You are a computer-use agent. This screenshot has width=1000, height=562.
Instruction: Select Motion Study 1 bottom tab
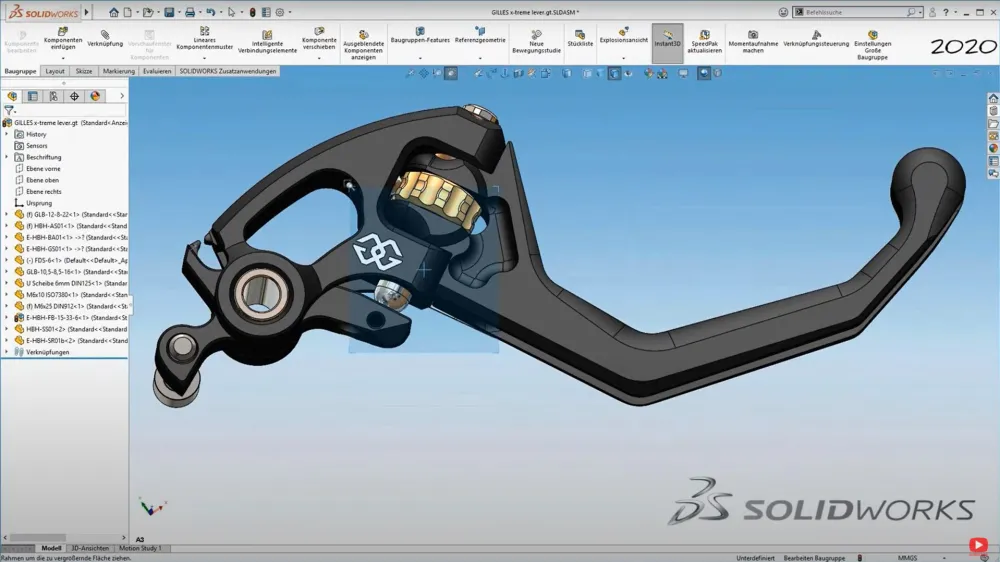[x=140, y=549]
